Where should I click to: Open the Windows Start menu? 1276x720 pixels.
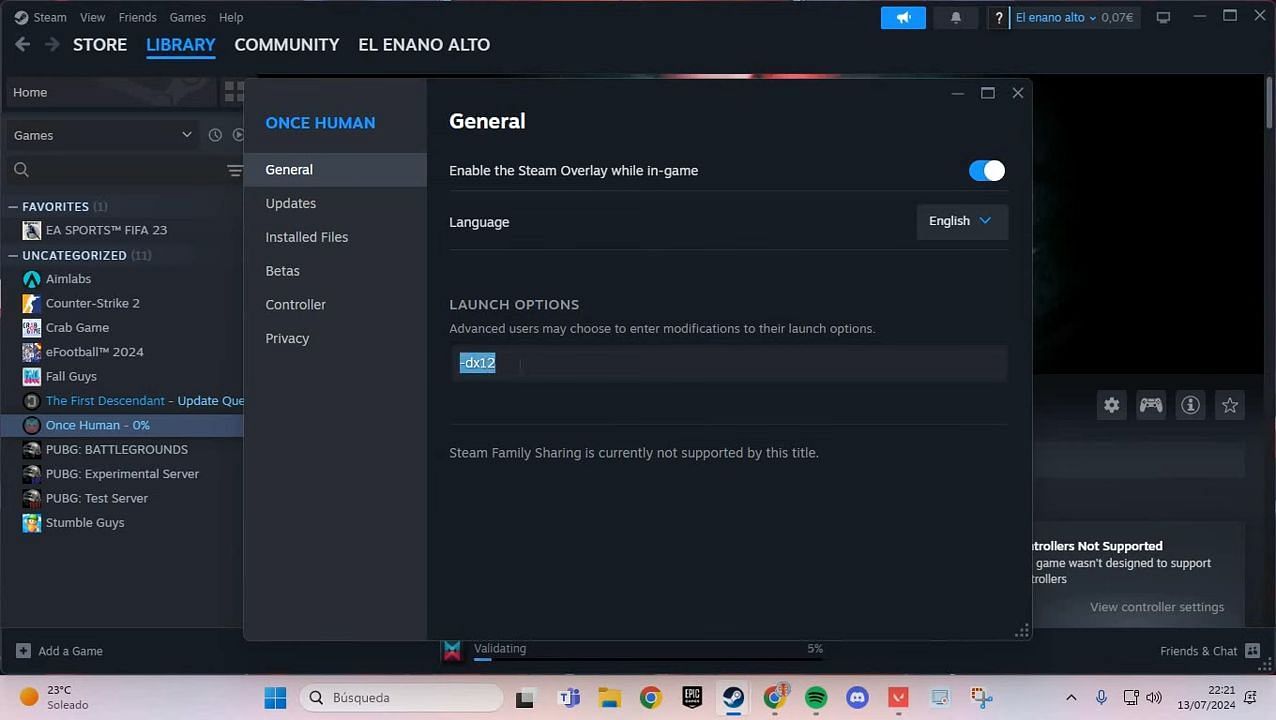[x=275, y=698]
